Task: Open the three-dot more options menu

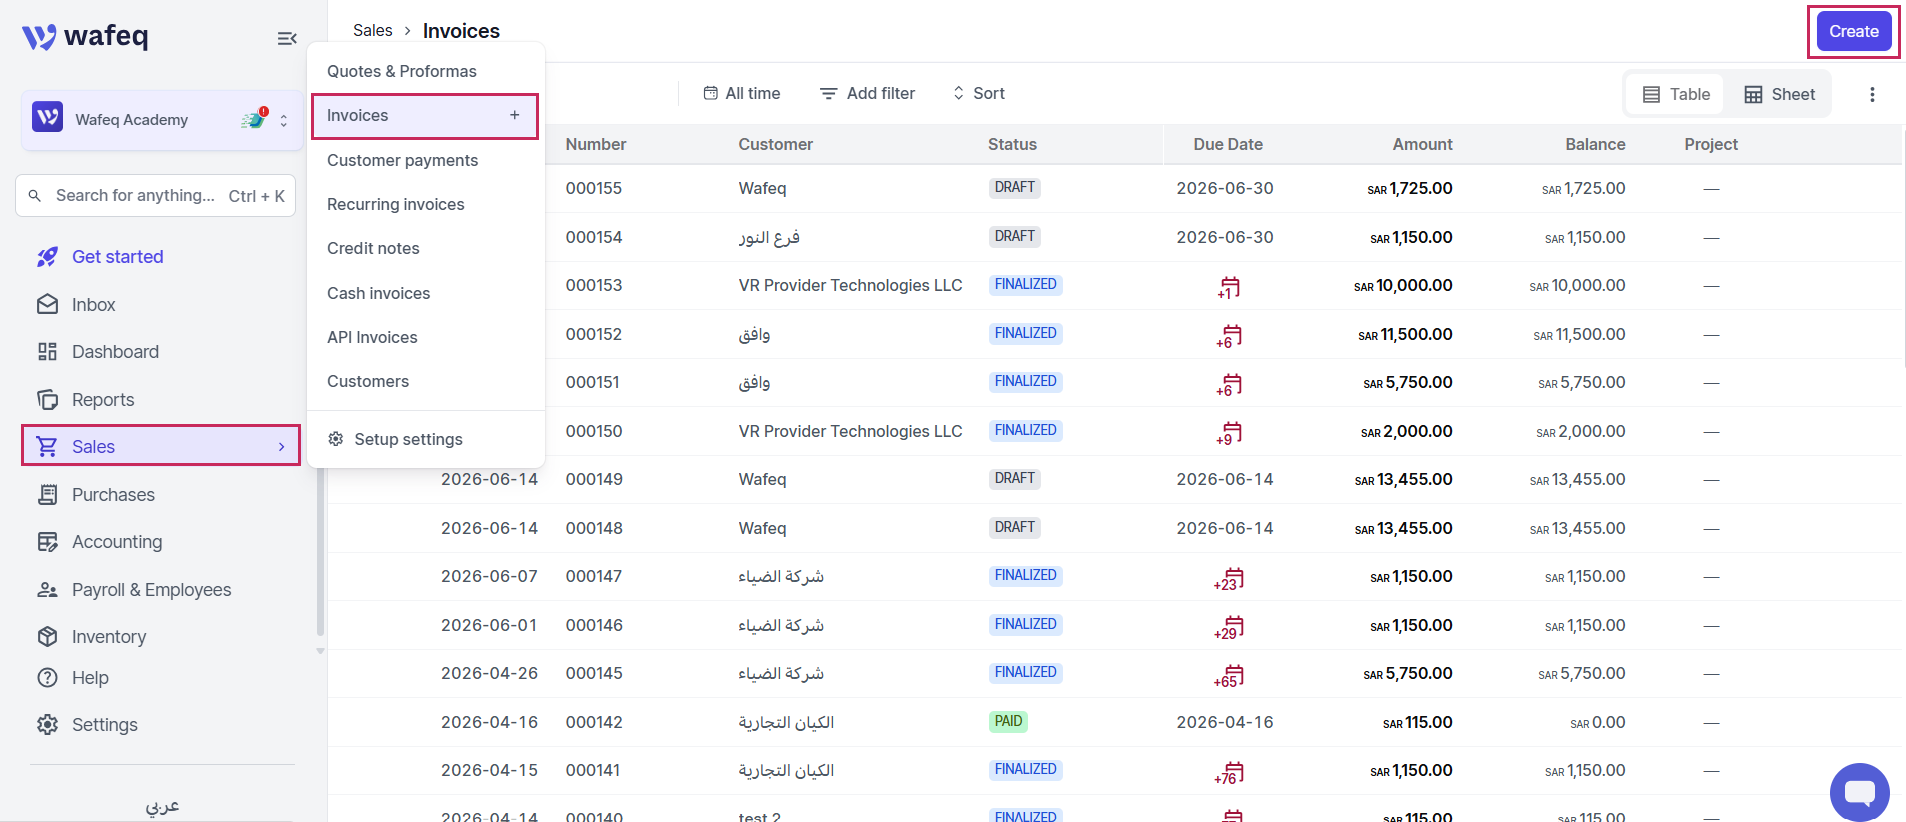Action: [x=1872, y=94]
